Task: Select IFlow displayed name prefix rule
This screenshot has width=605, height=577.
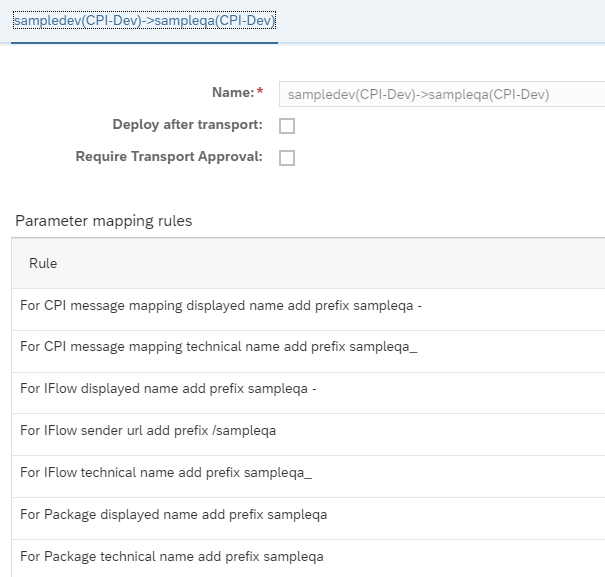Action: 308,393
